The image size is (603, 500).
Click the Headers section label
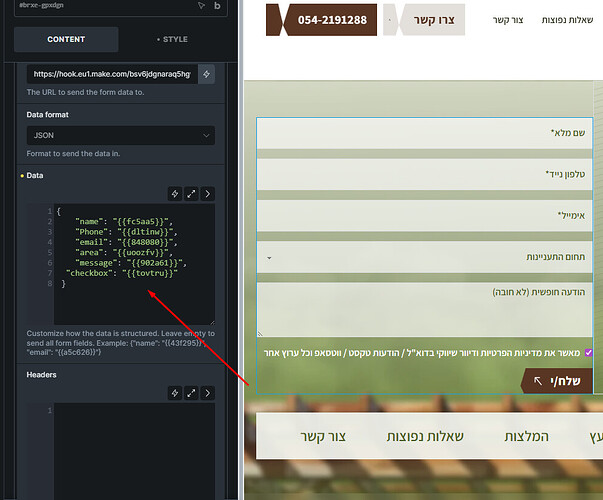pyautogui.click(x=42, y=375)
